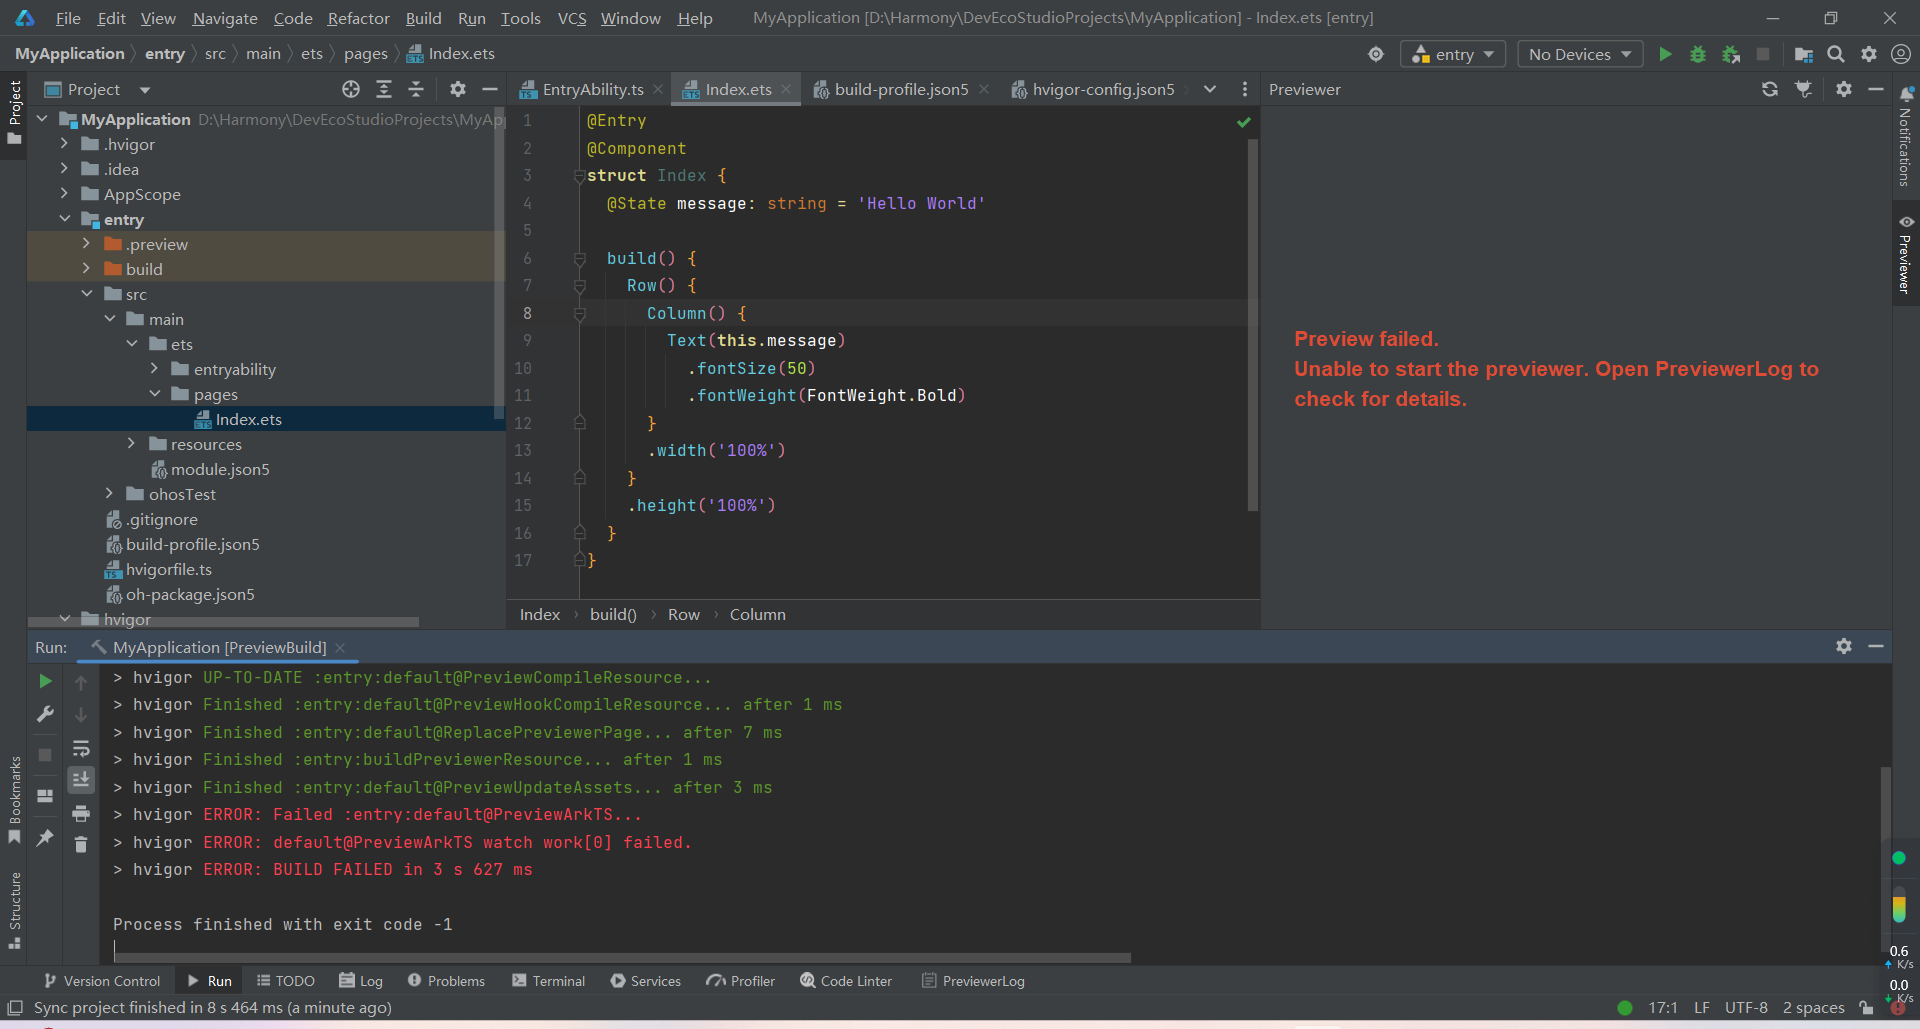Close the Index.ets editor tab
The height and width of the screenshot is (1029, 1920).
[x=786, y=89]
